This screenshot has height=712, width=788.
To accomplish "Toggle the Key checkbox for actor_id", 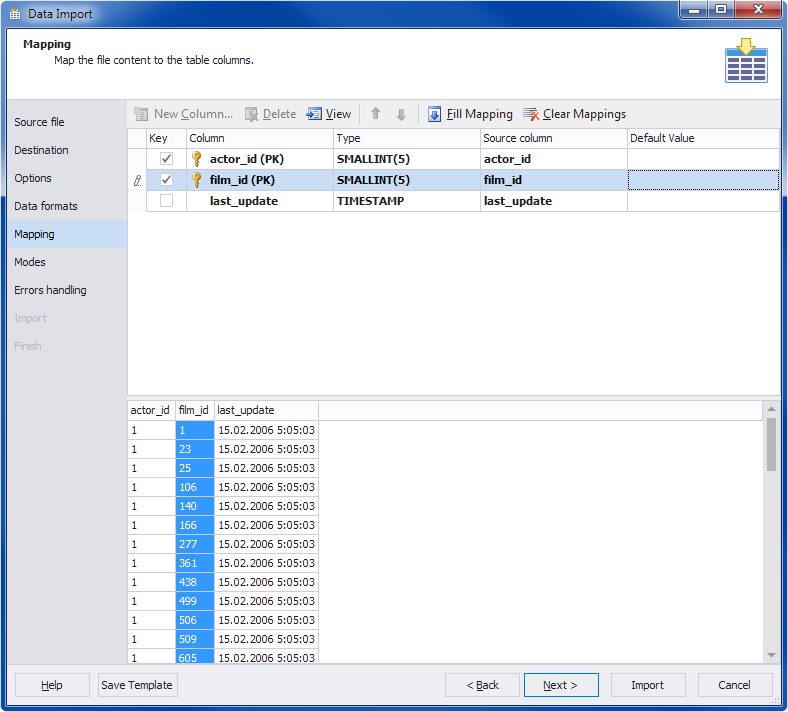I will pyautogui.click(x=167, y=159).
